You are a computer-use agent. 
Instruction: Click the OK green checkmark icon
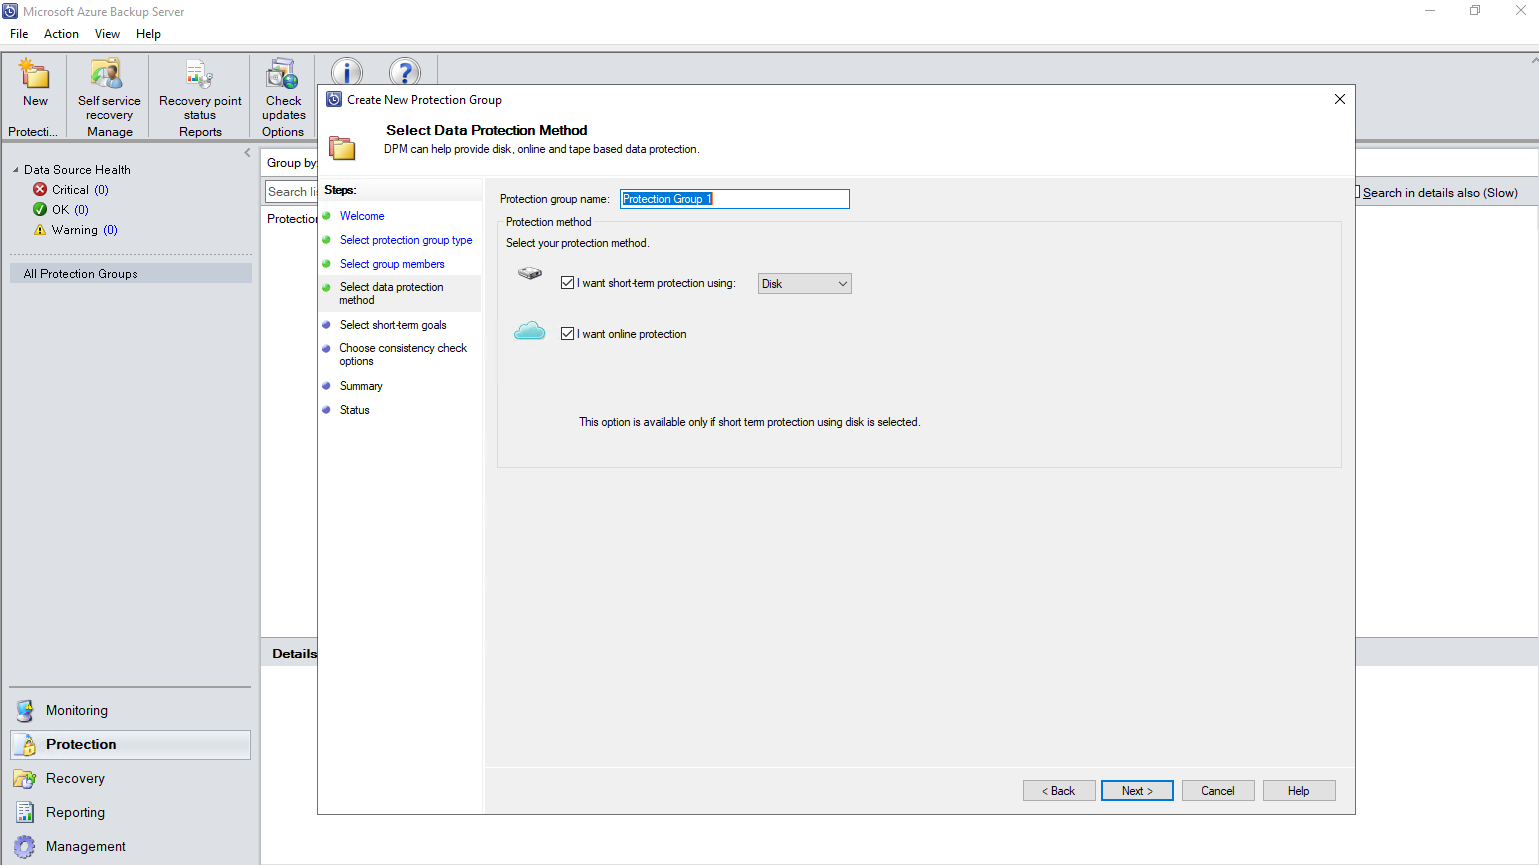coord(40,209)
